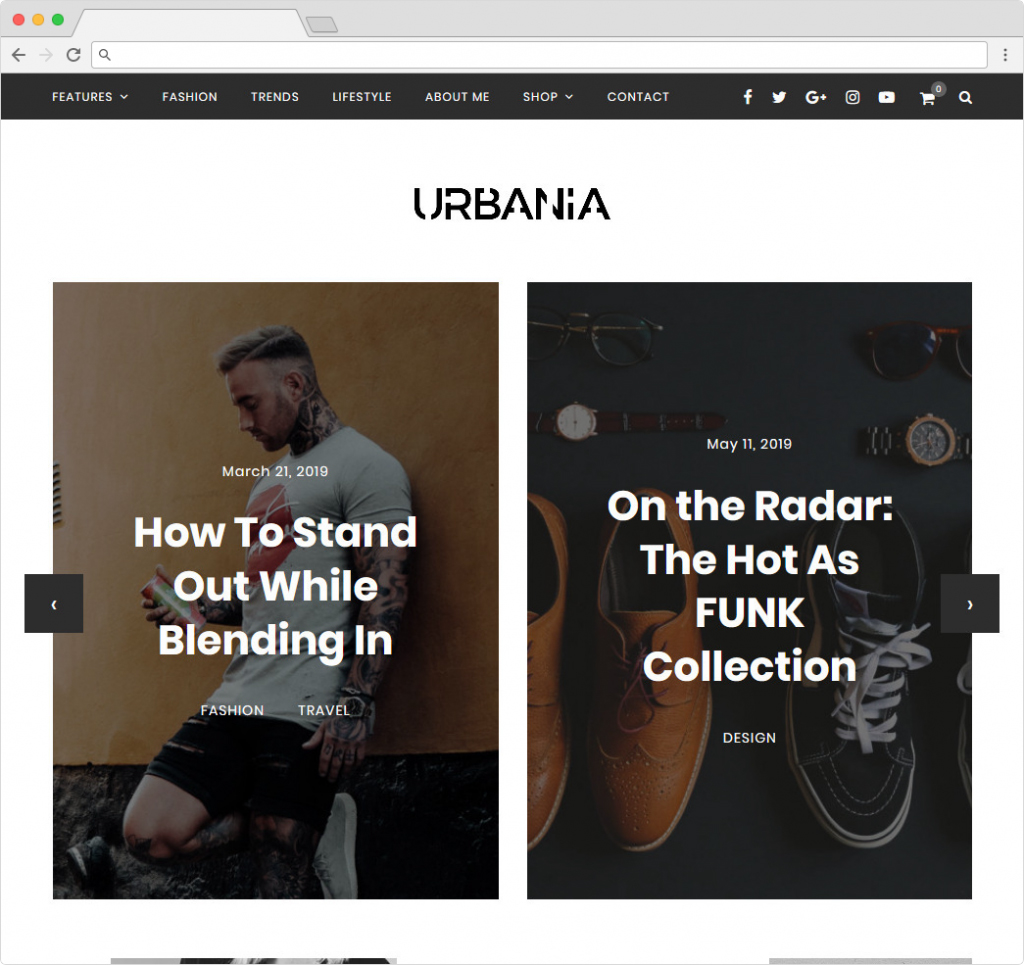Go to the previous slide
The image size is (1024, 965).
tap(54, 603)
